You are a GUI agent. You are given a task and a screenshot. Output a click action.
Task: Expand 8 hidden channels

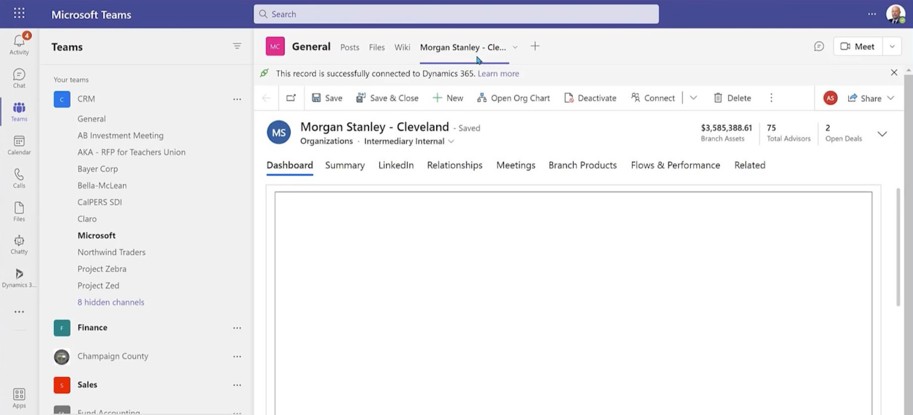(111, 302)
